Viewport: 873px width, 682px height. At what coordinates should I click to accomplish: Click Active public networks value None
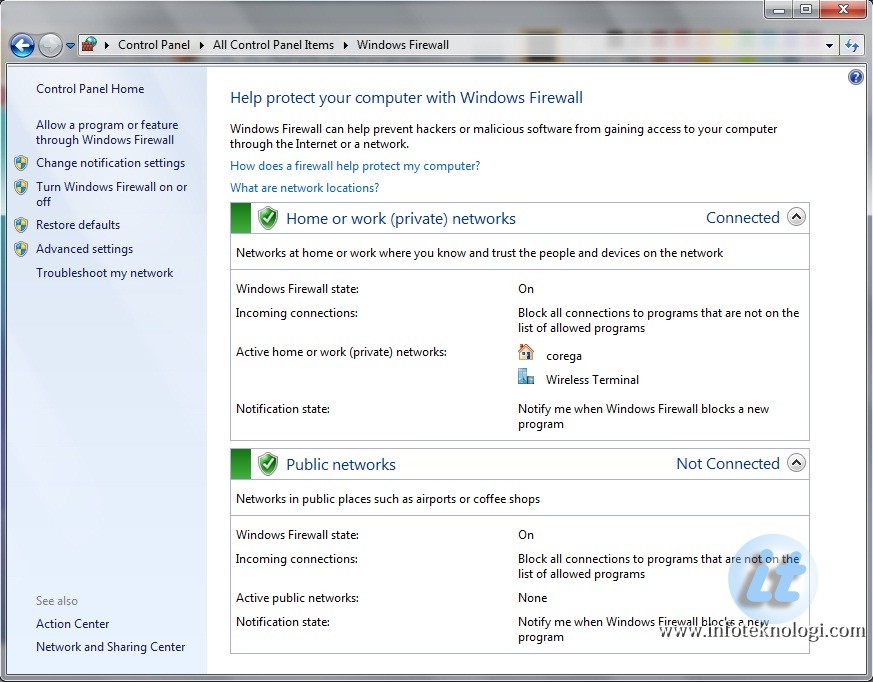pyautogui.click(x=532, y=598)
